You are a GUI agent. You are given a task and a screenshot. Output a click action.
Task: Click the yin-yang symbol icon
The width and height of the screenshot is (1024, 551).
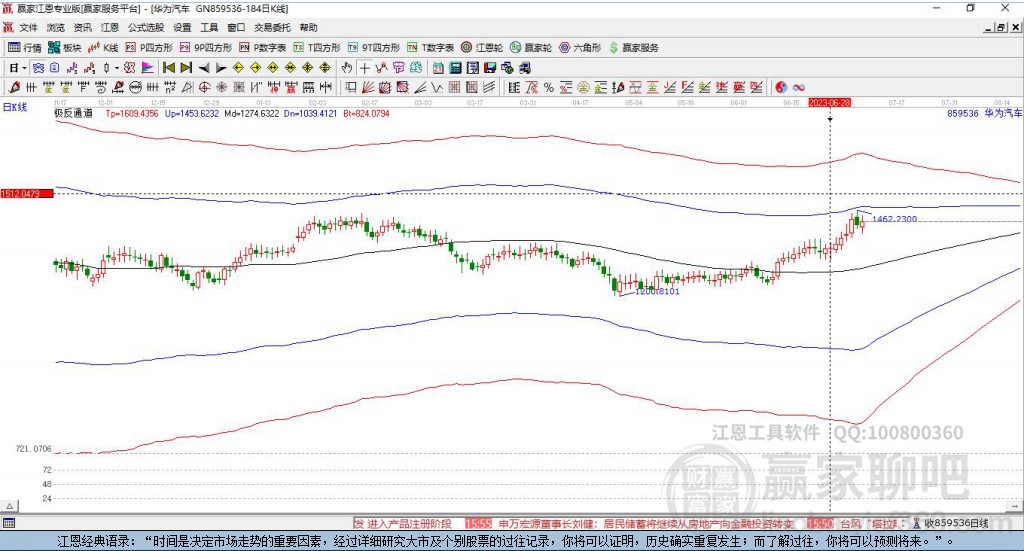782,87
